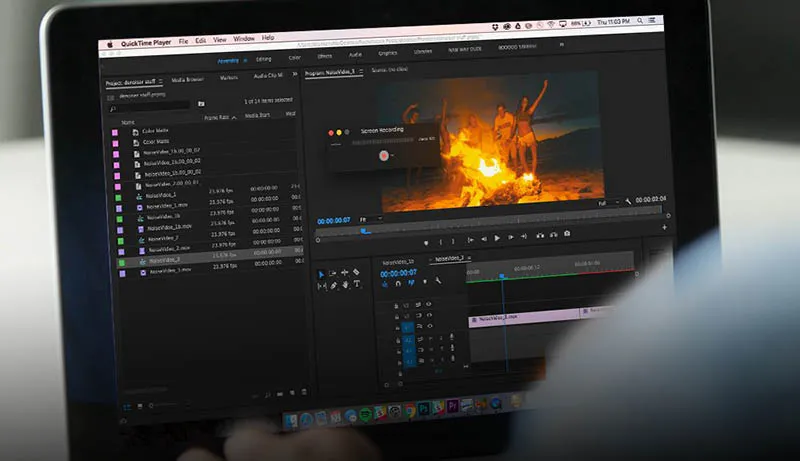The height and width of the screenshot is (461, 800).
Task: Click the blue playhead on the timeline ruler
Action: pos(502,276)
